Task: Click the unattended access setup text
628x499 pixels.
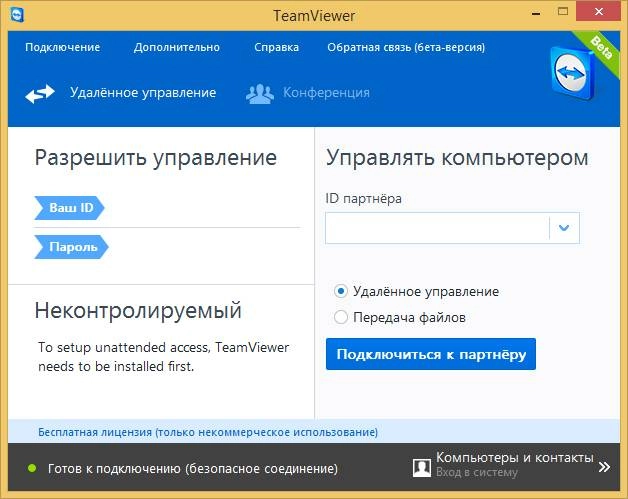Action: 163,356
